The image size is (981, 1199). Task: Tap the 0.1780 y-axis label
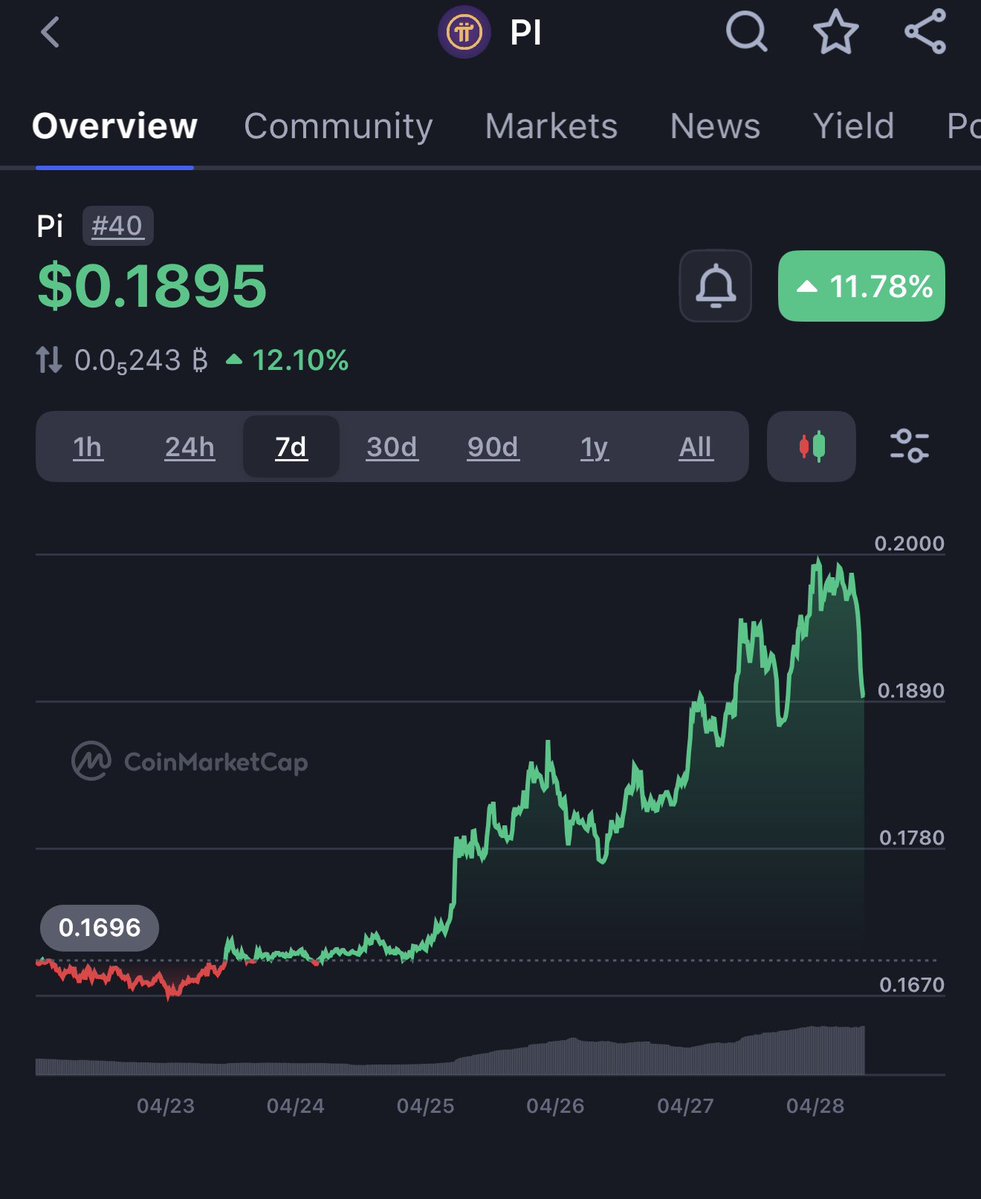(x=911, y=837)
